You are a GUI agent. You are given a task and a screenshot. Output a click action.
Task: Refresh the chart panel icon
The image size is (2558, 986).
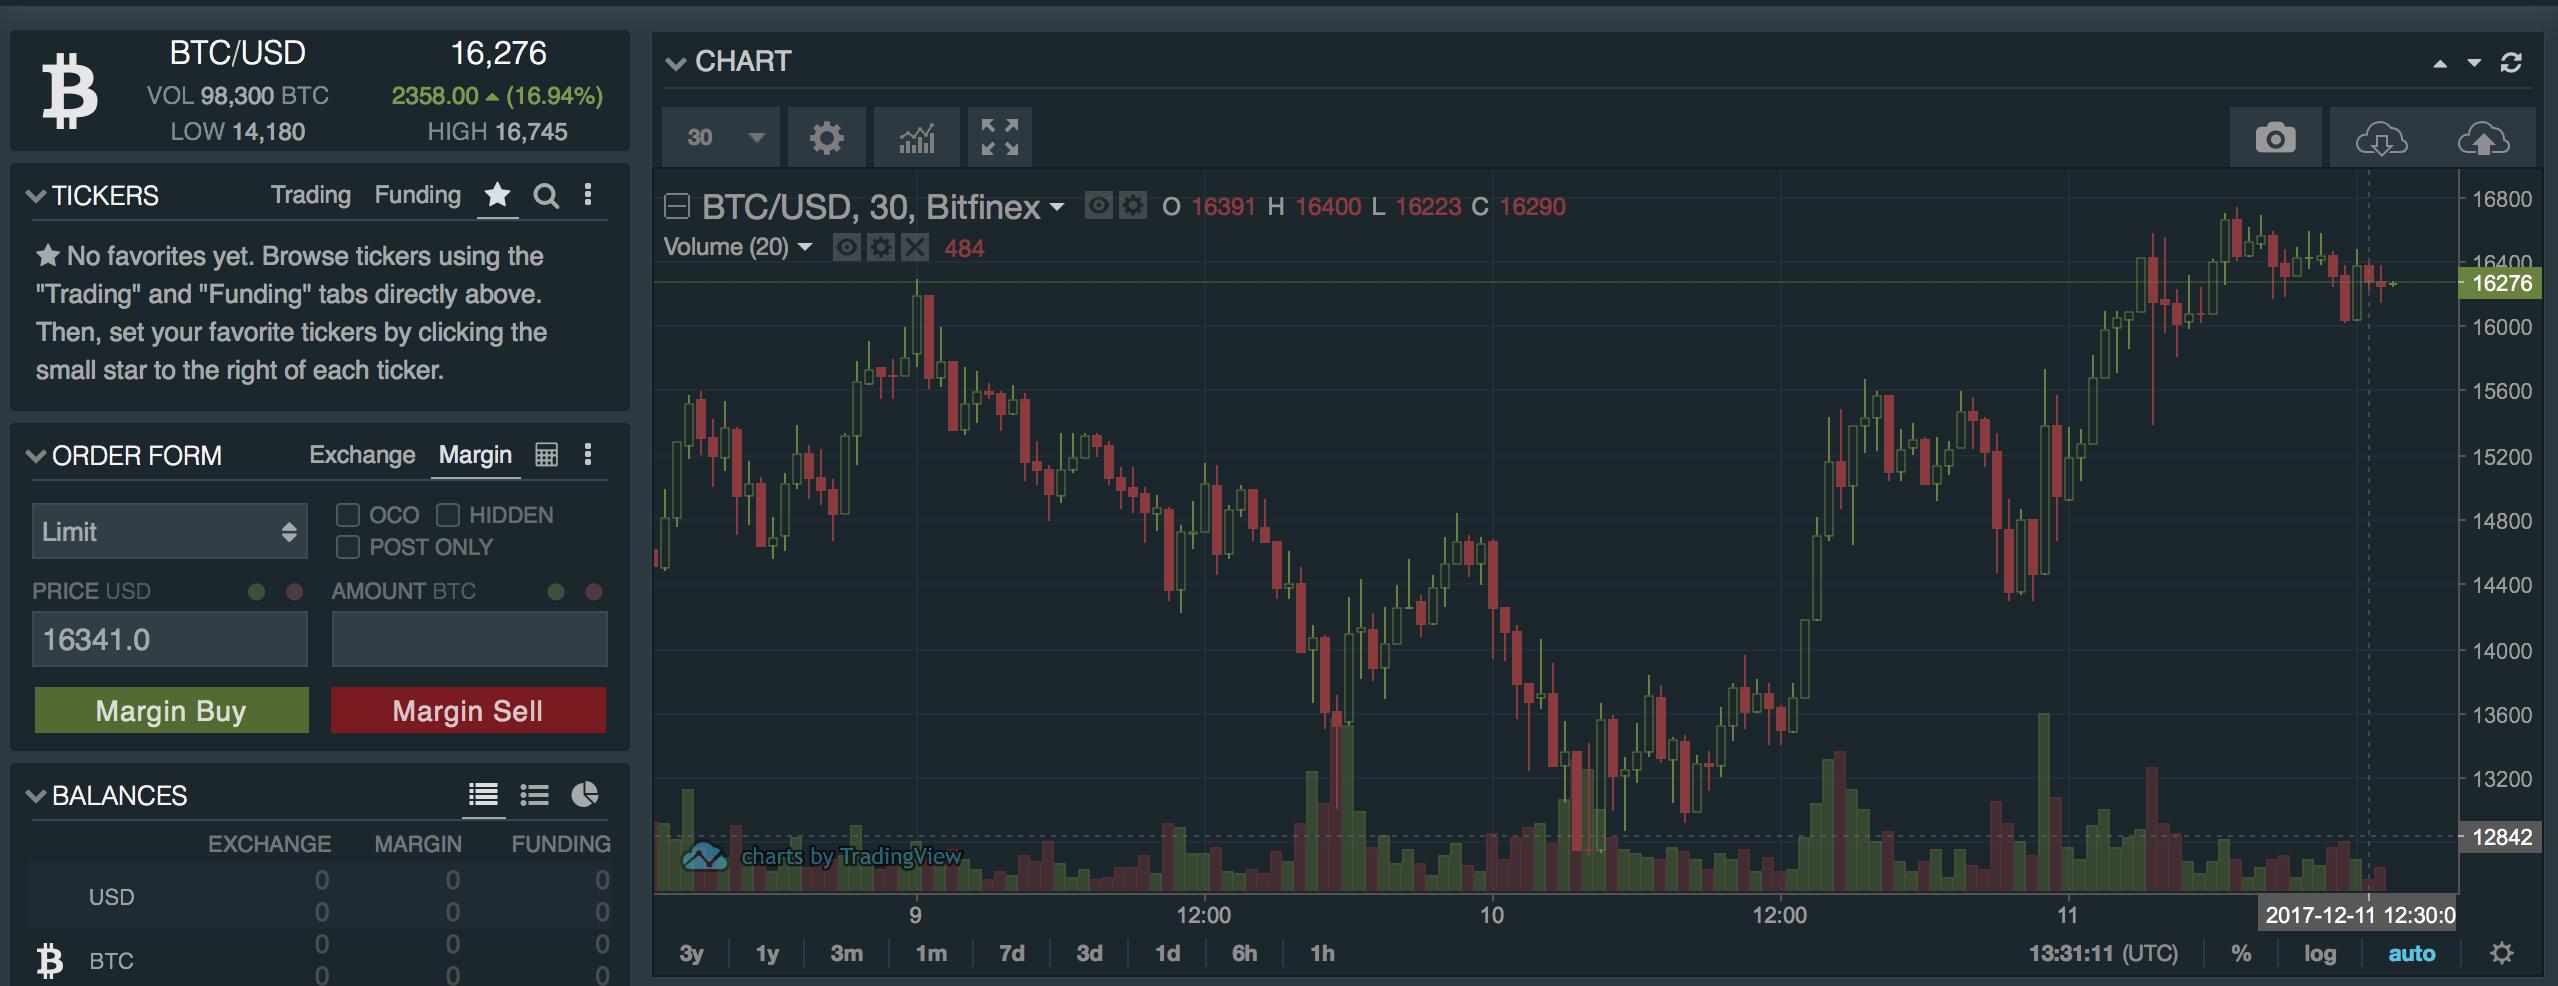(x=2511, y=63)
